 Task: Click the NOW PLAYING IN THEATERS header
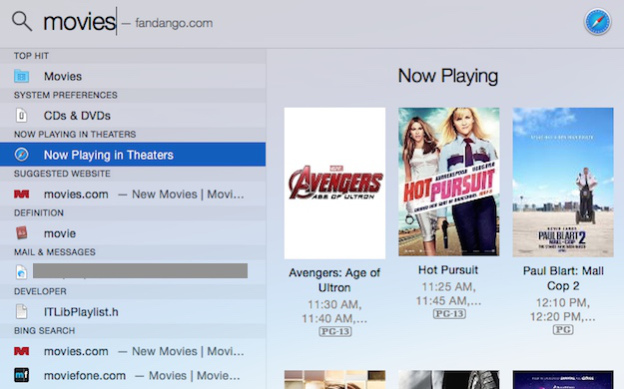click(75, 134)
